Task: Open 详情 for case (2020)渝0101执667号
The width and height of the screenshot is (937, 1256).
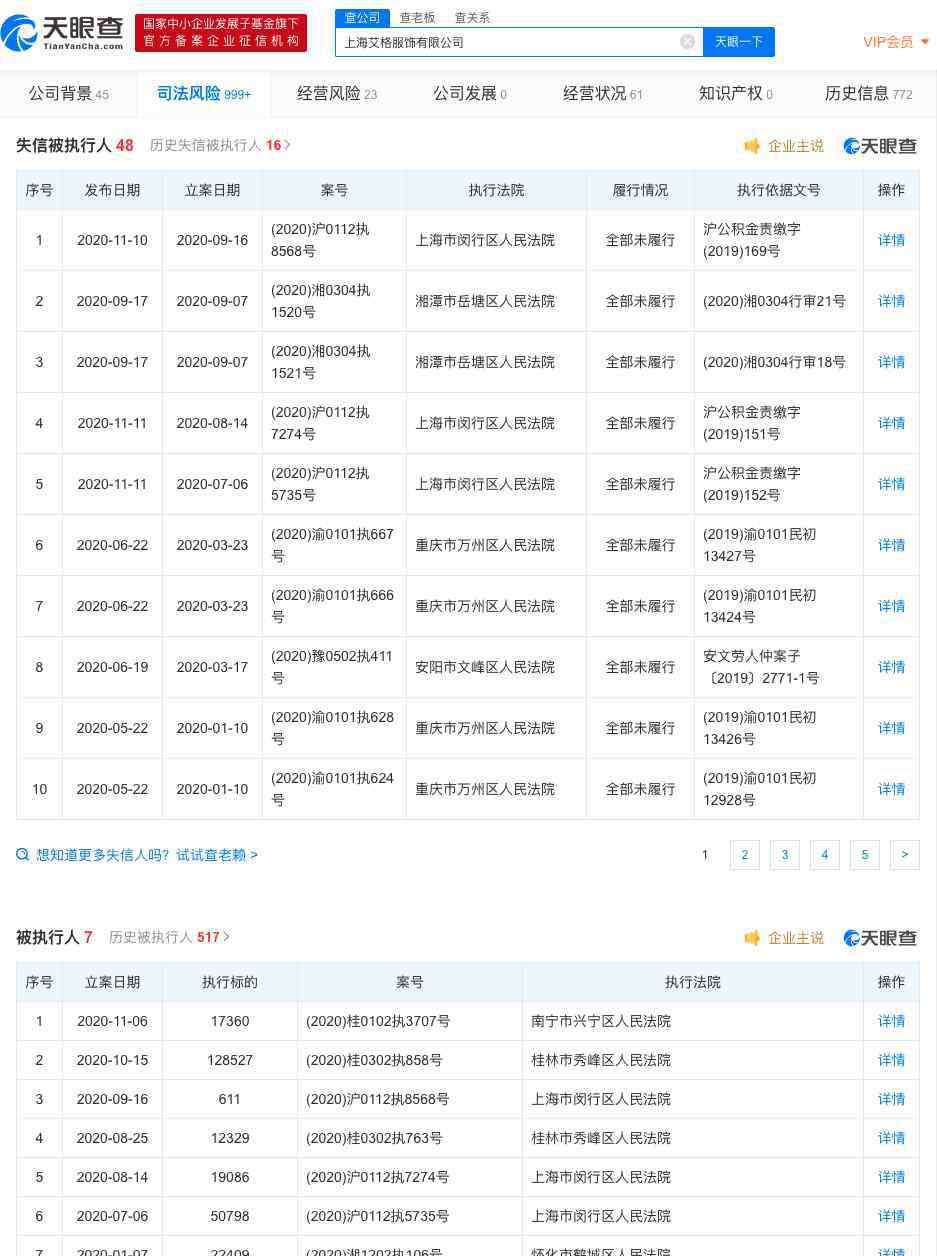Action: point(891,545)
